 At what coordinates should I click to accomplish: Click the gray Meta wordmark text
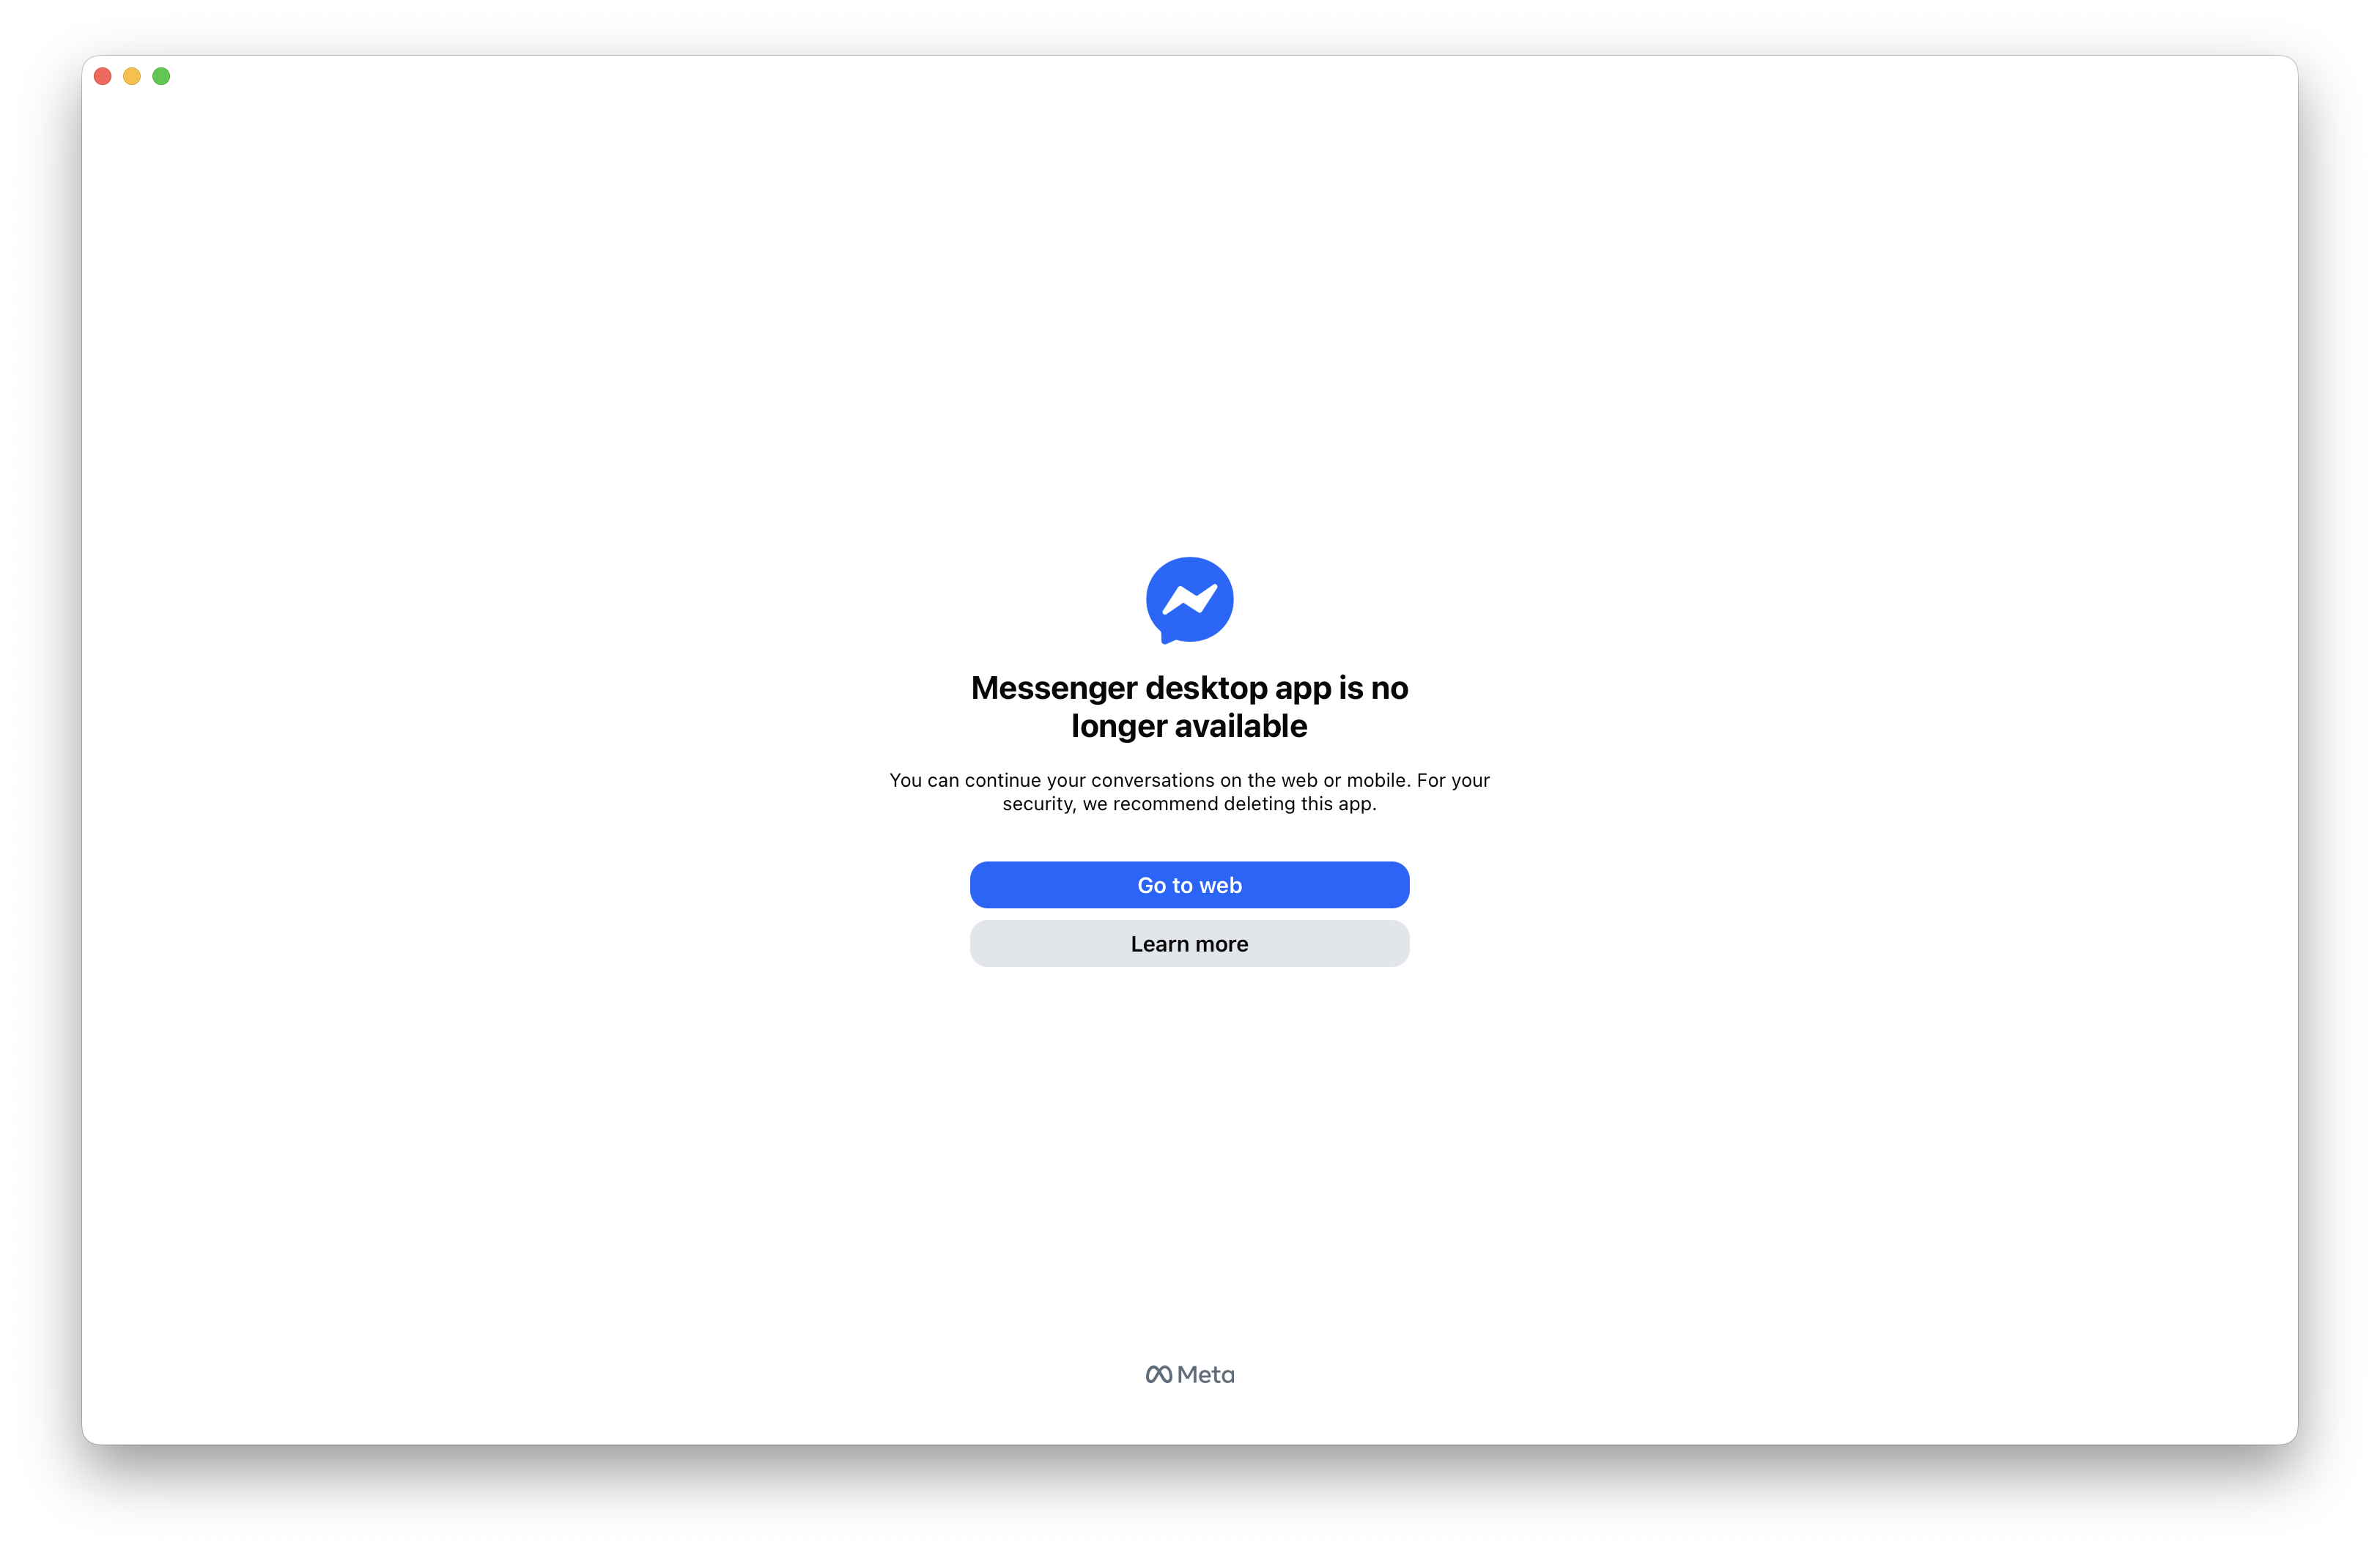pyautogui.click(x=1205, y=1374)
